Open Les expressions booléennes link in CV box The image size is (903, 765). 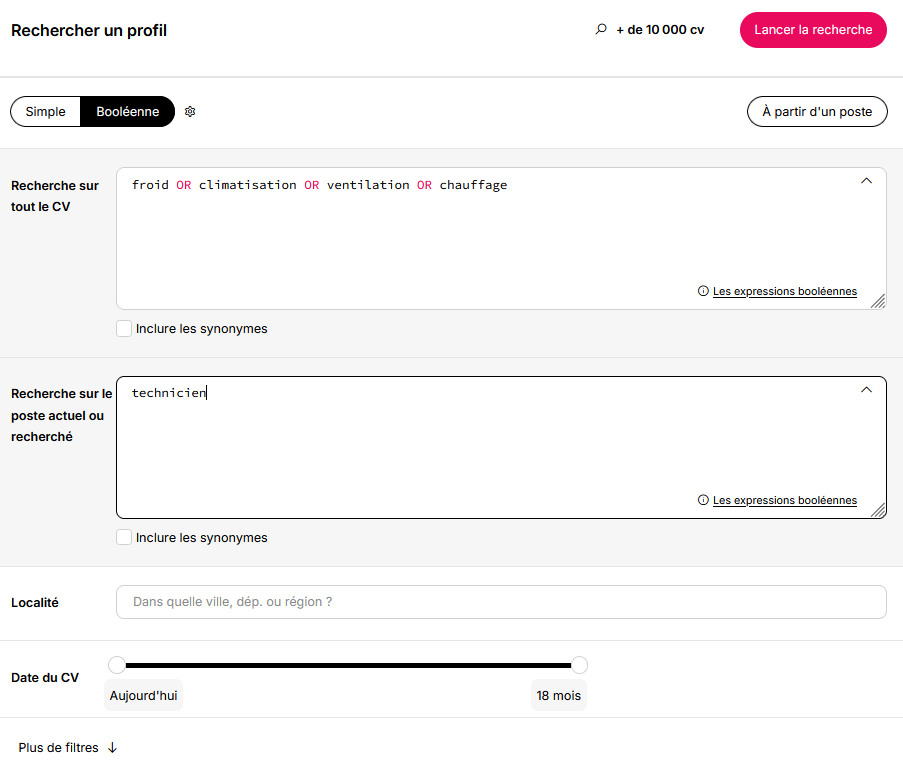click(784, 291)
